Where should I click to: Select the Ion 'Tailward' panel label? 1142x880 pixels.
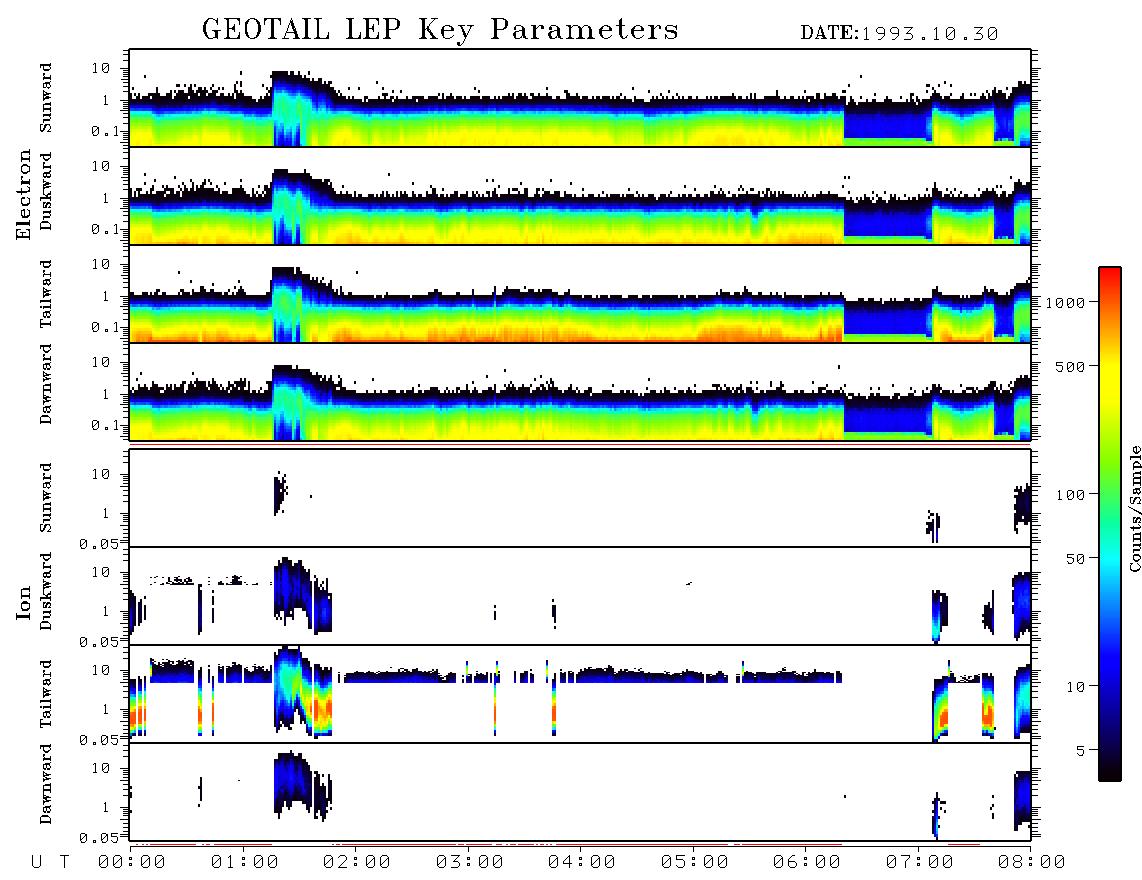[x=46, y=694]
